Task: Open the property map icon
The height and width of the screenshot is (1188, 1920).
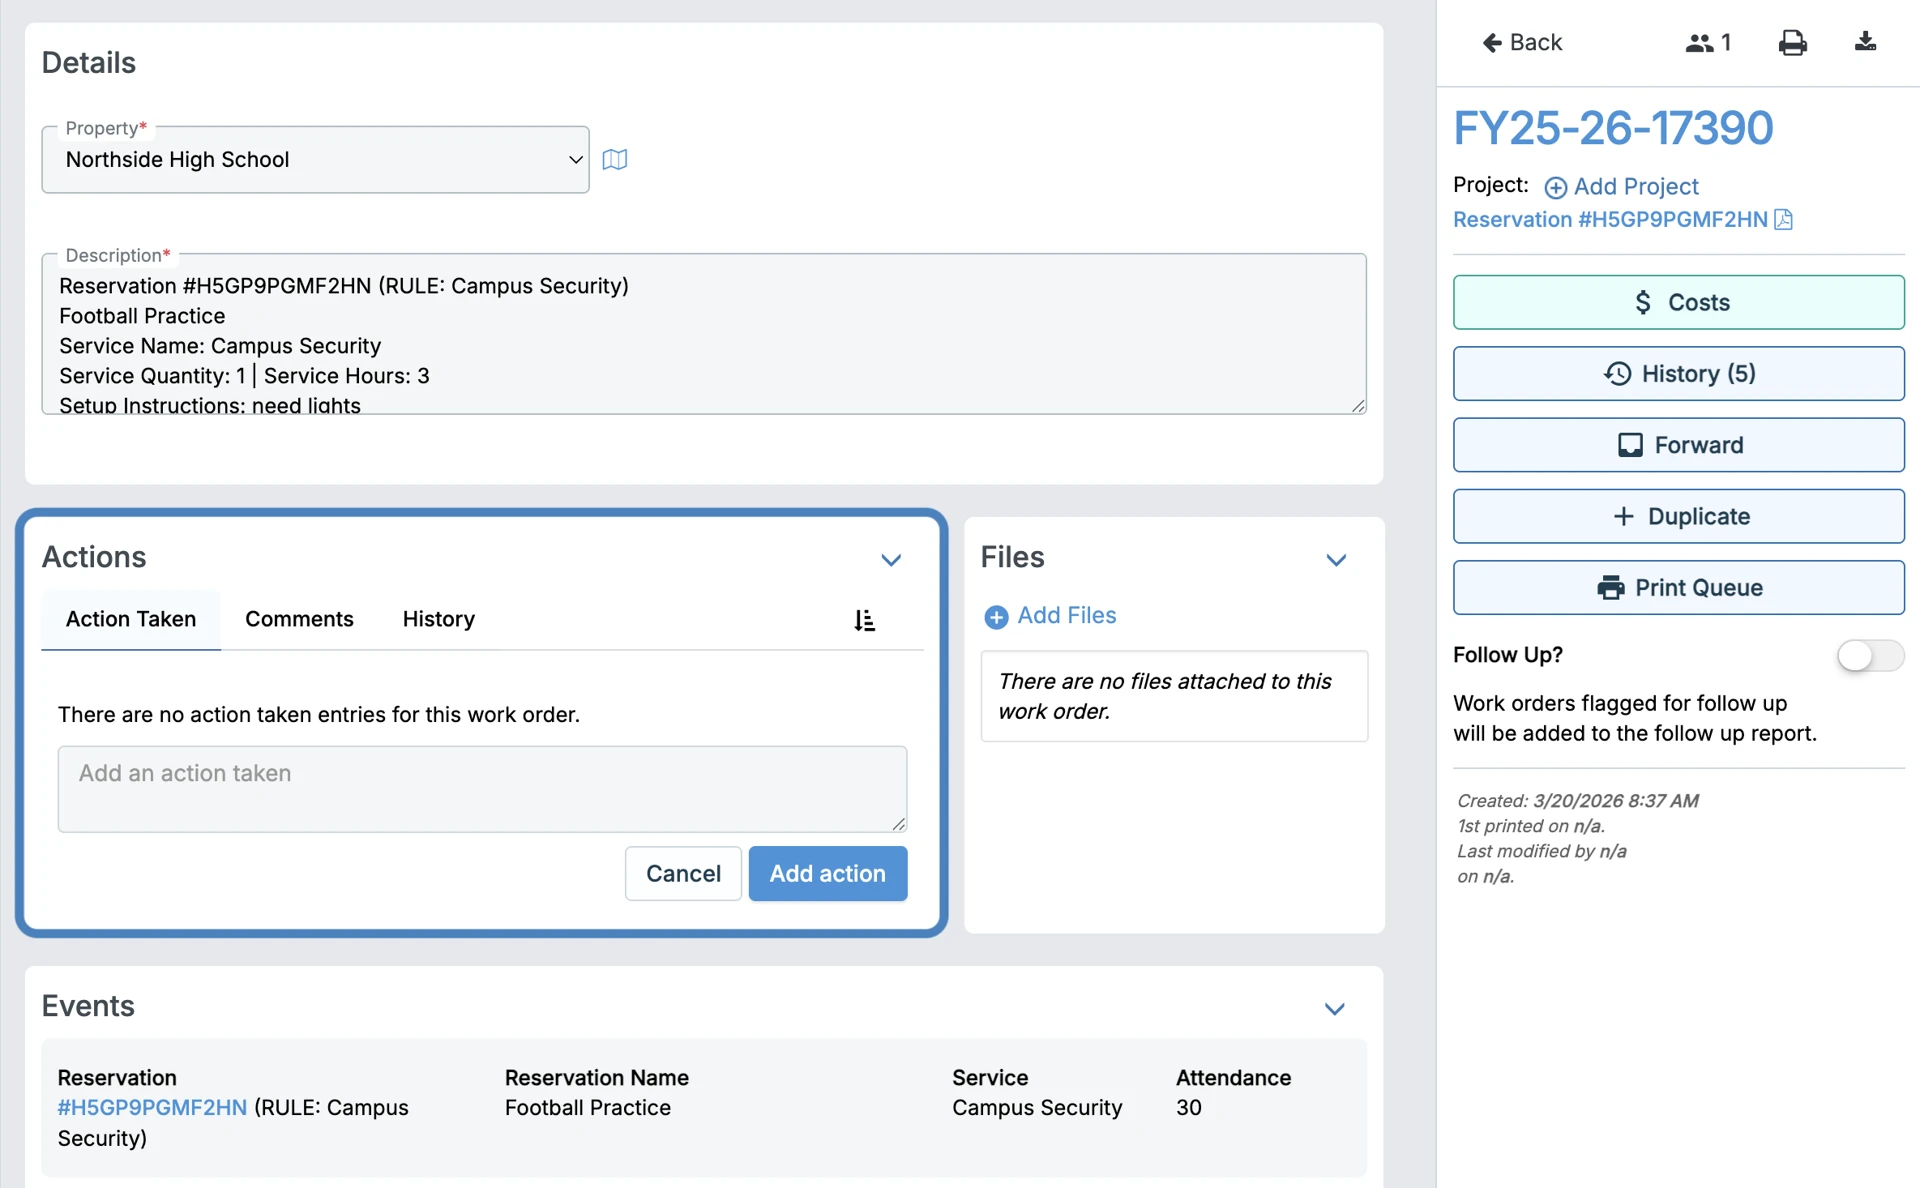Action: click(x=615, y=160)
